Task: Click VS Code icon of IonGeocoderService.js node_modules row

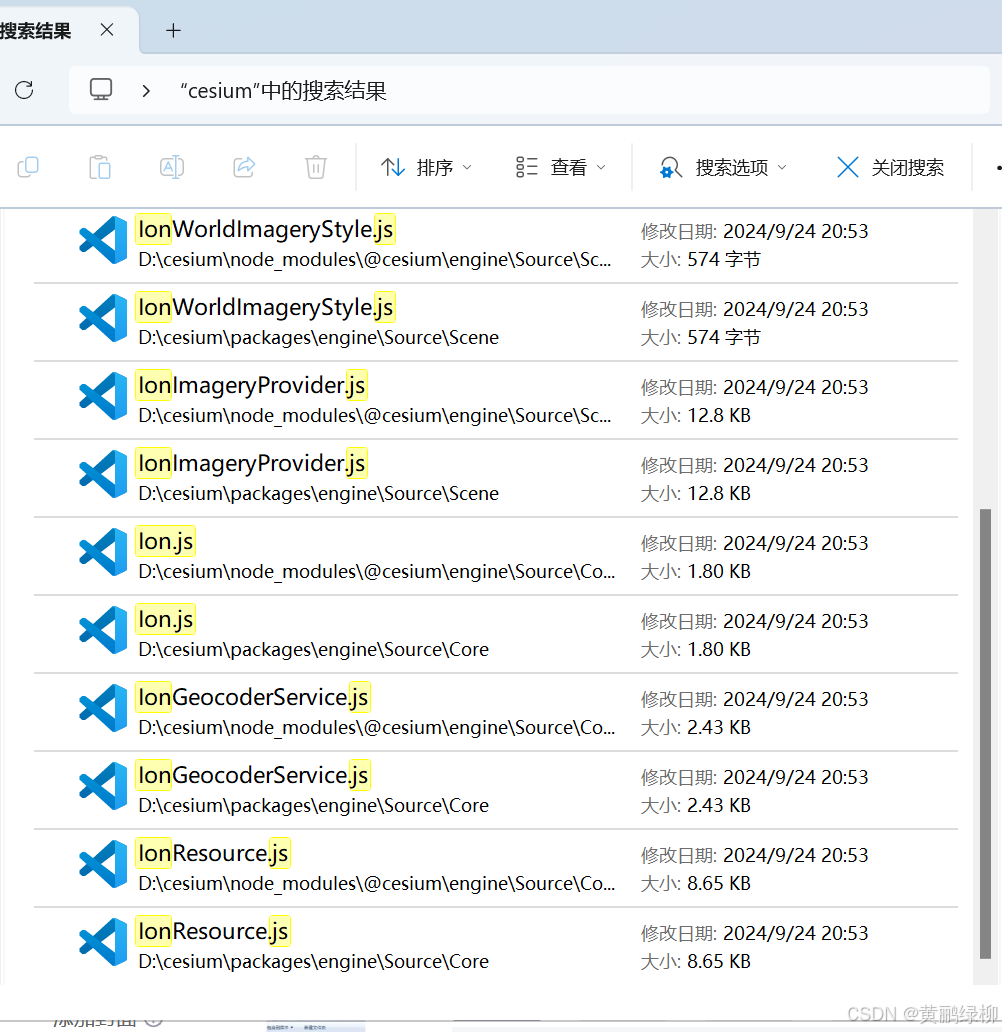Action: point(103,708)
